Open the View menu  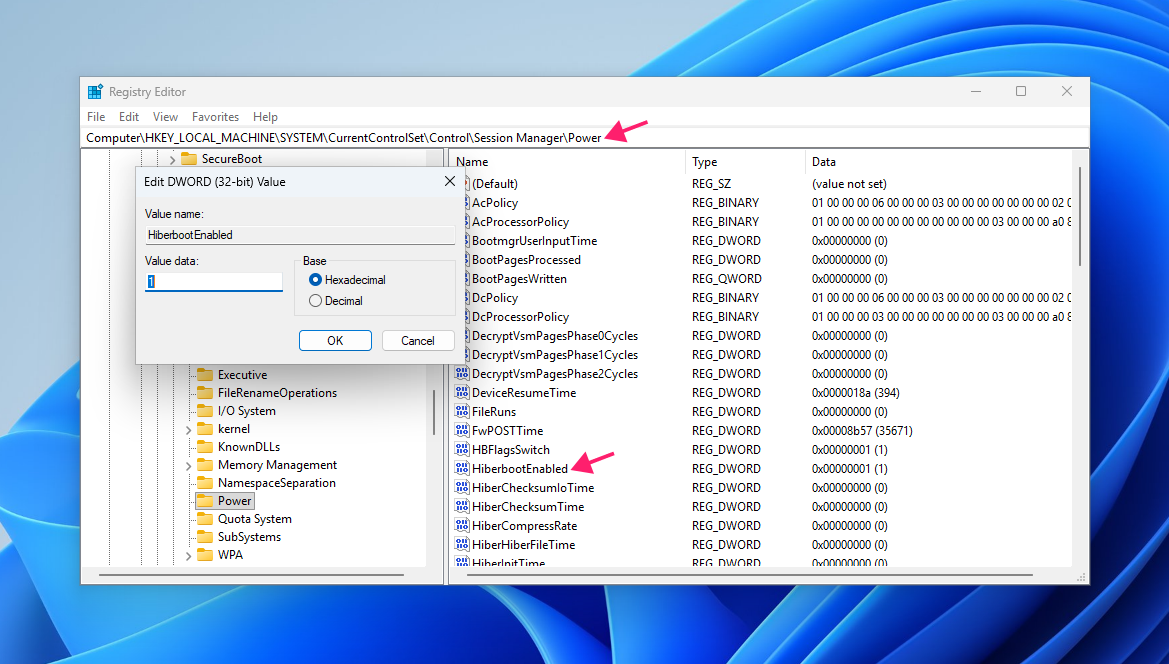coord(166,116)
